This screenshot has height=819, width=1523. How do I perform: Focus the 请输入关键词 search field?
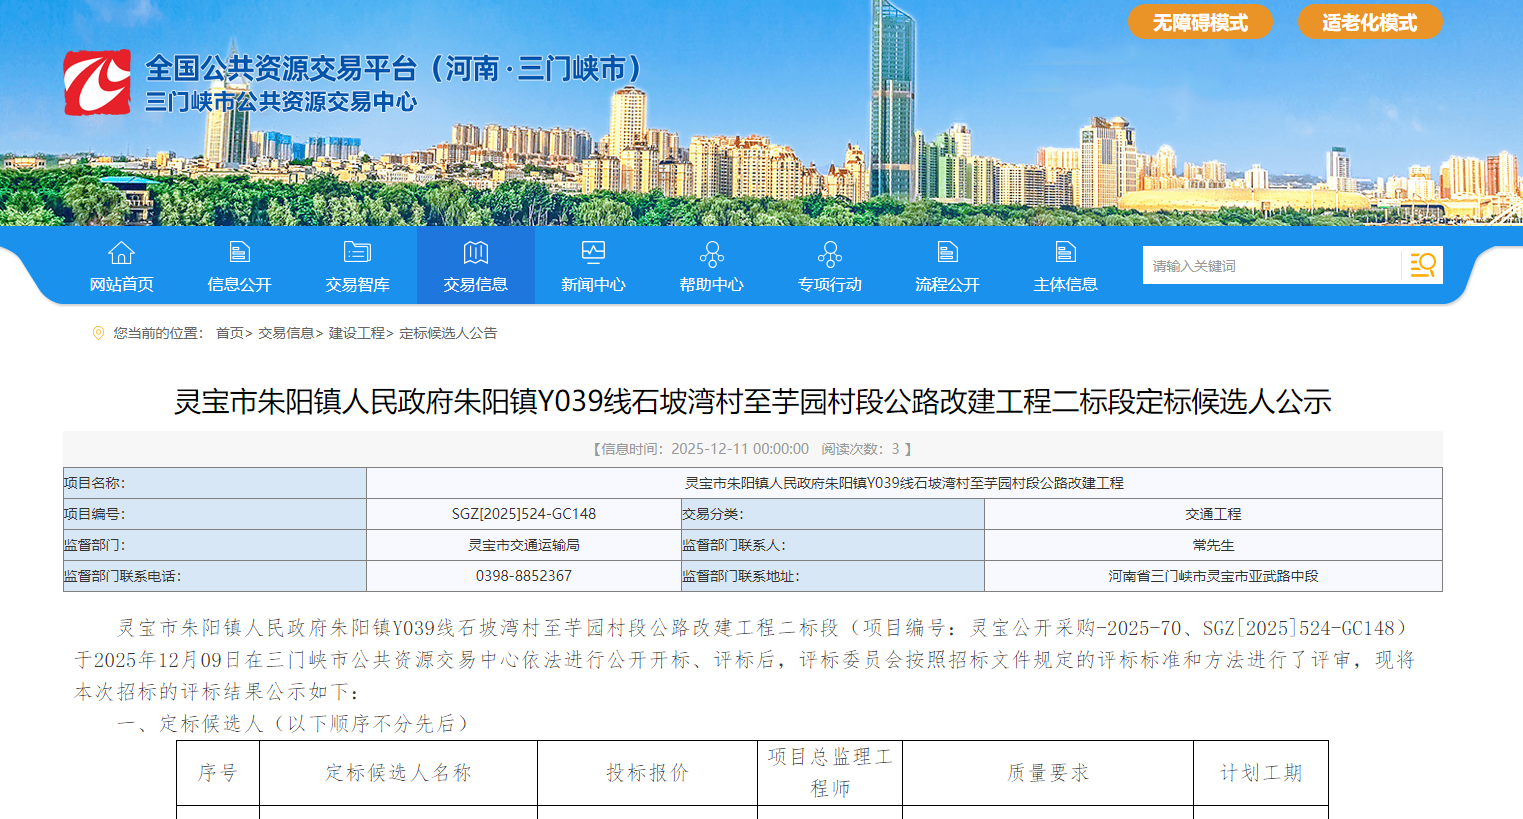(x=1270, y=266)
